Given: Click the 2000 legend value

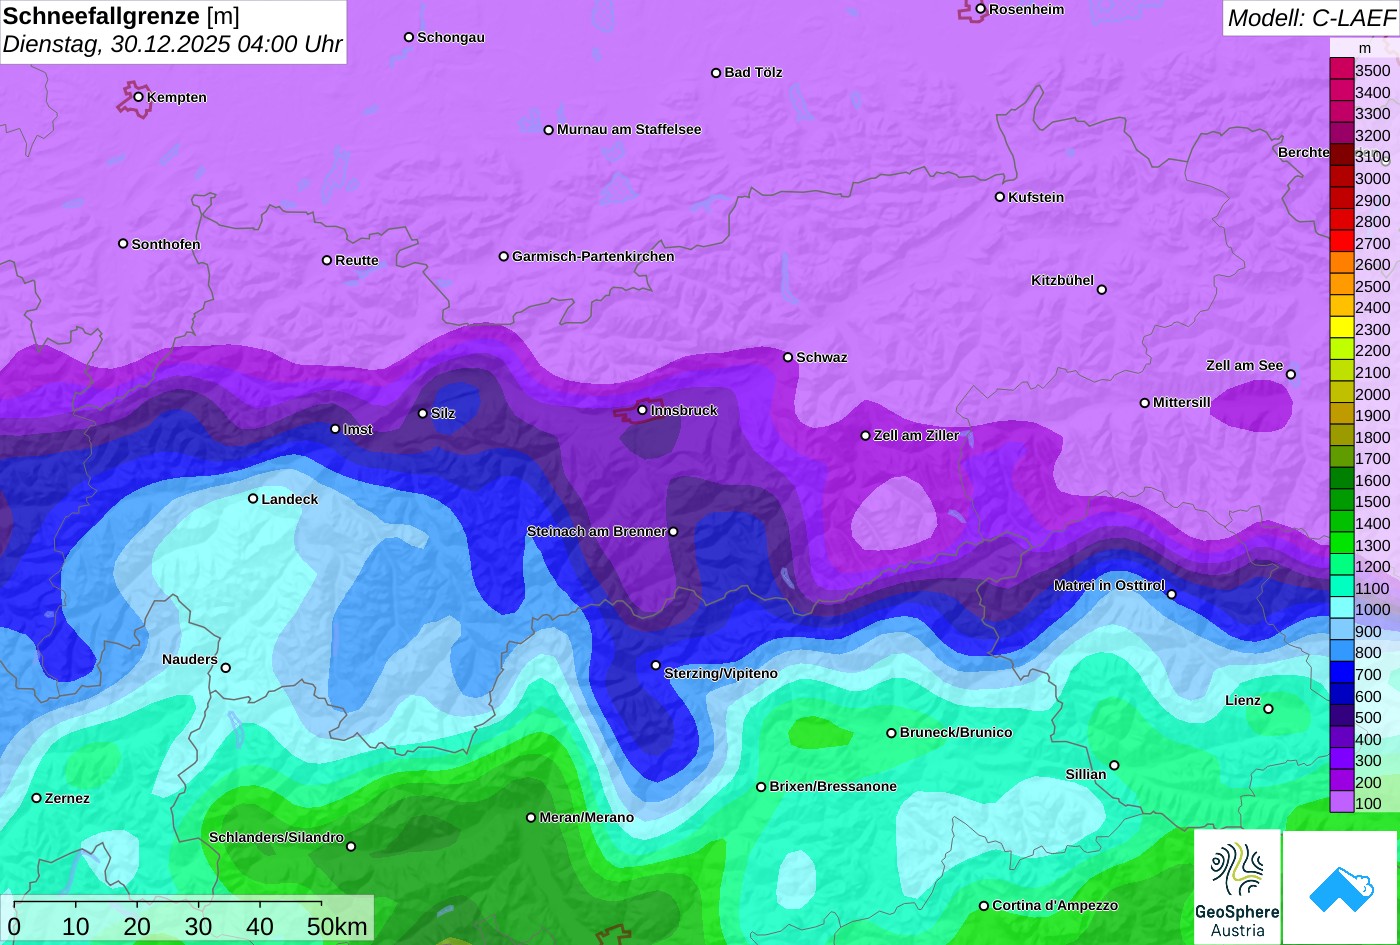Looking at the screenshot, I should coord(1372,394).
